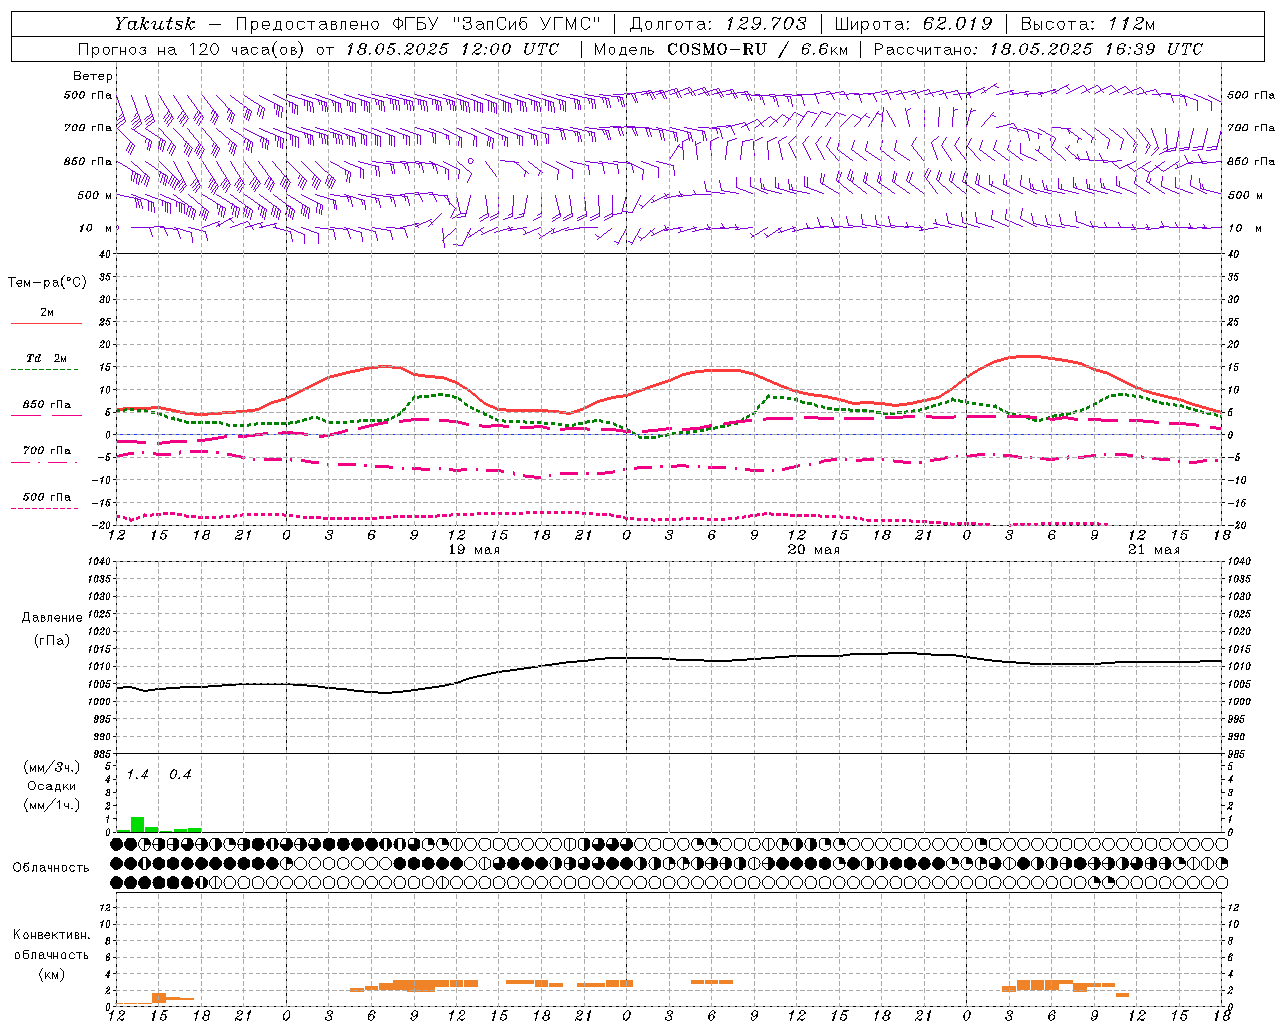
Task: Select the 'Широта: 62.019' latitude field
Action: click(913, 24)
